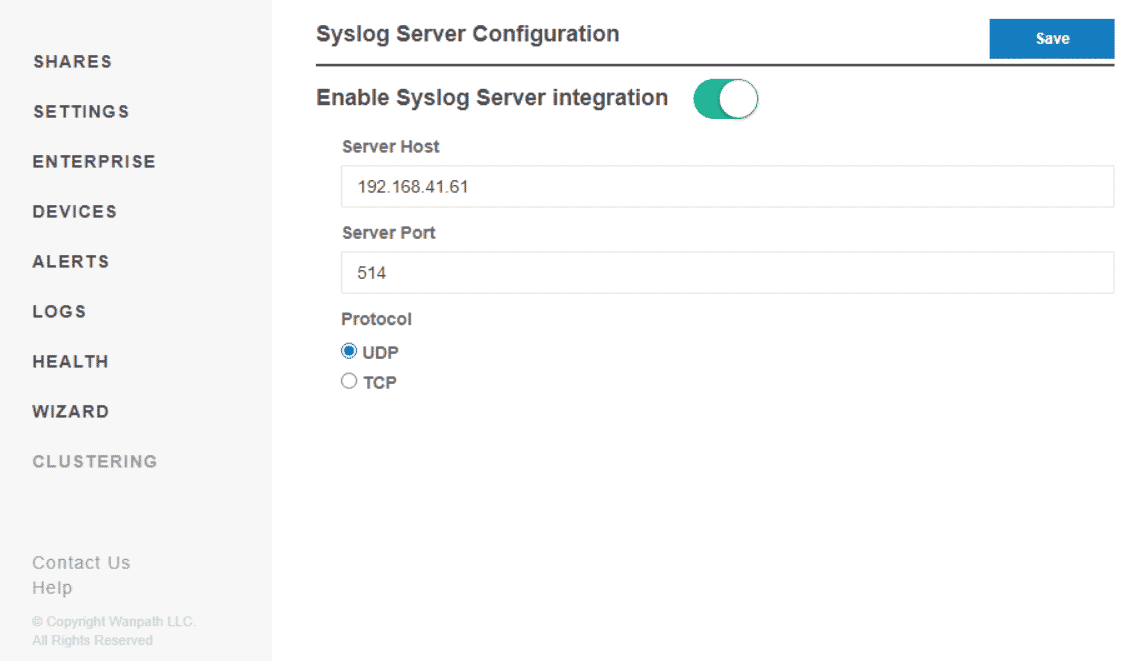Open the HEALTH page
This screenshot has height=661, width=1148.
[70, 362]
